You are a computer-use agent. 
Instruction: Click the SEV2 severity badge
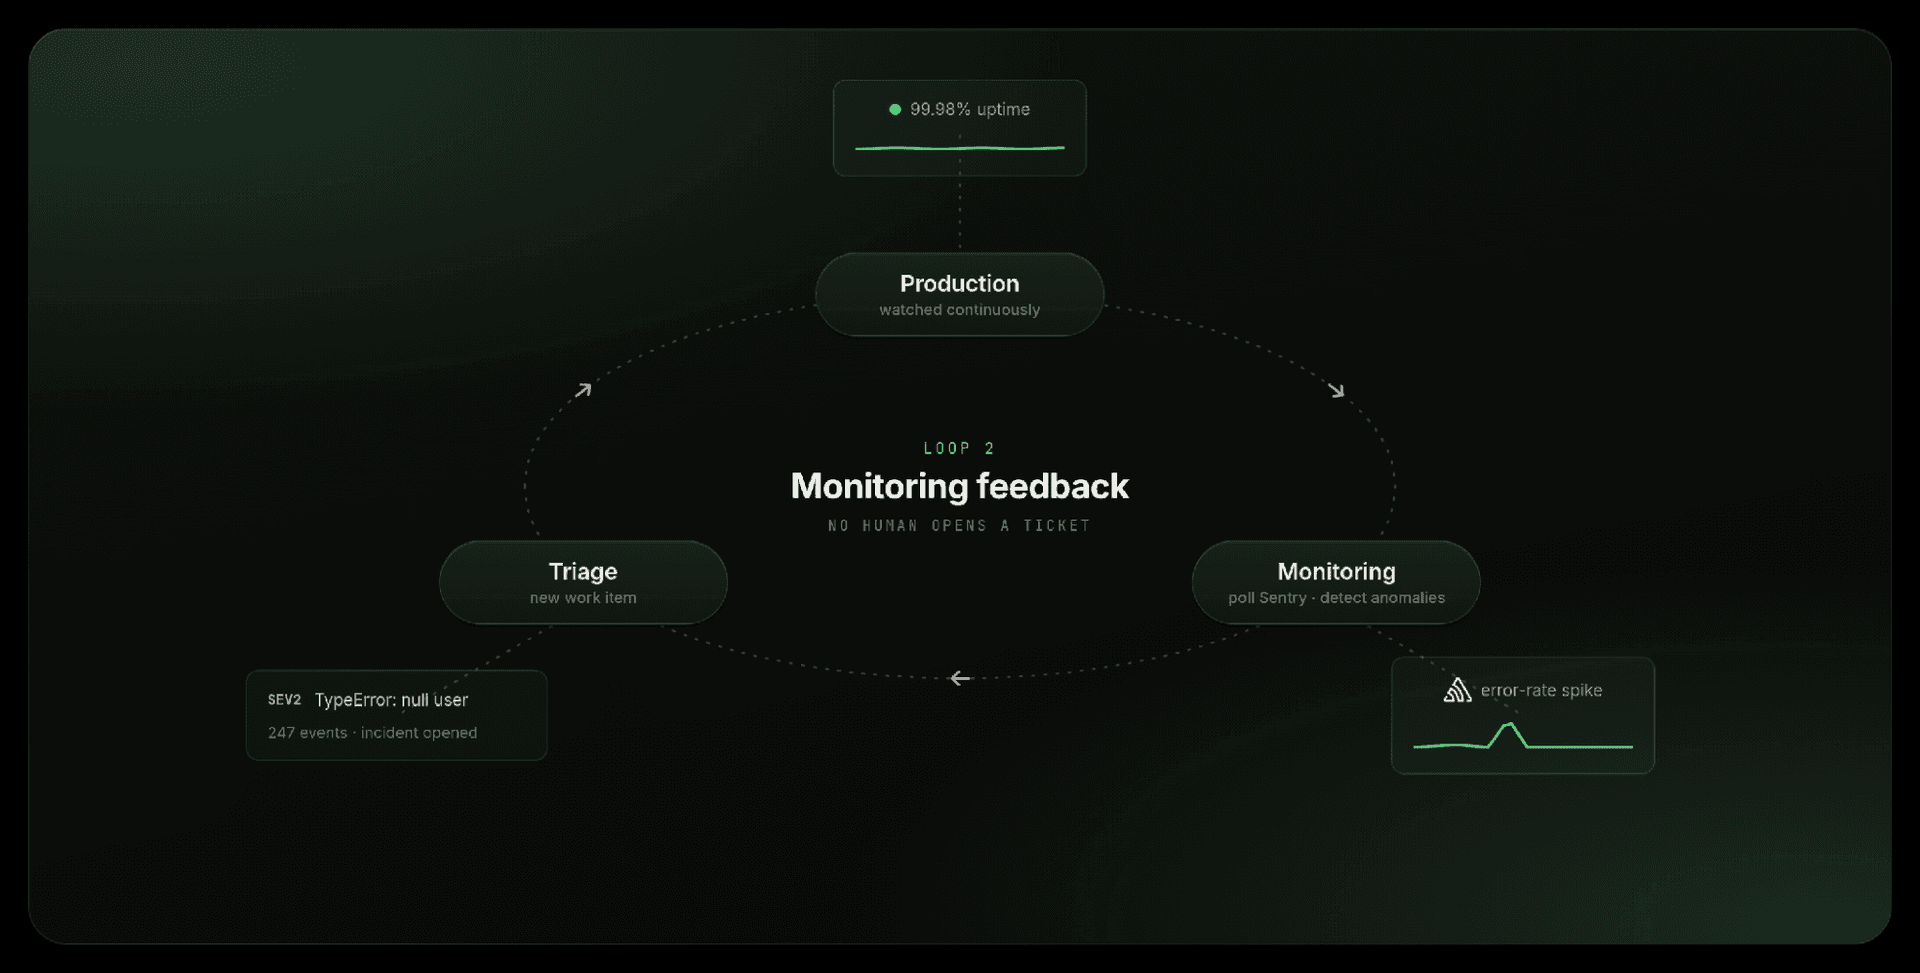point(284,700)
